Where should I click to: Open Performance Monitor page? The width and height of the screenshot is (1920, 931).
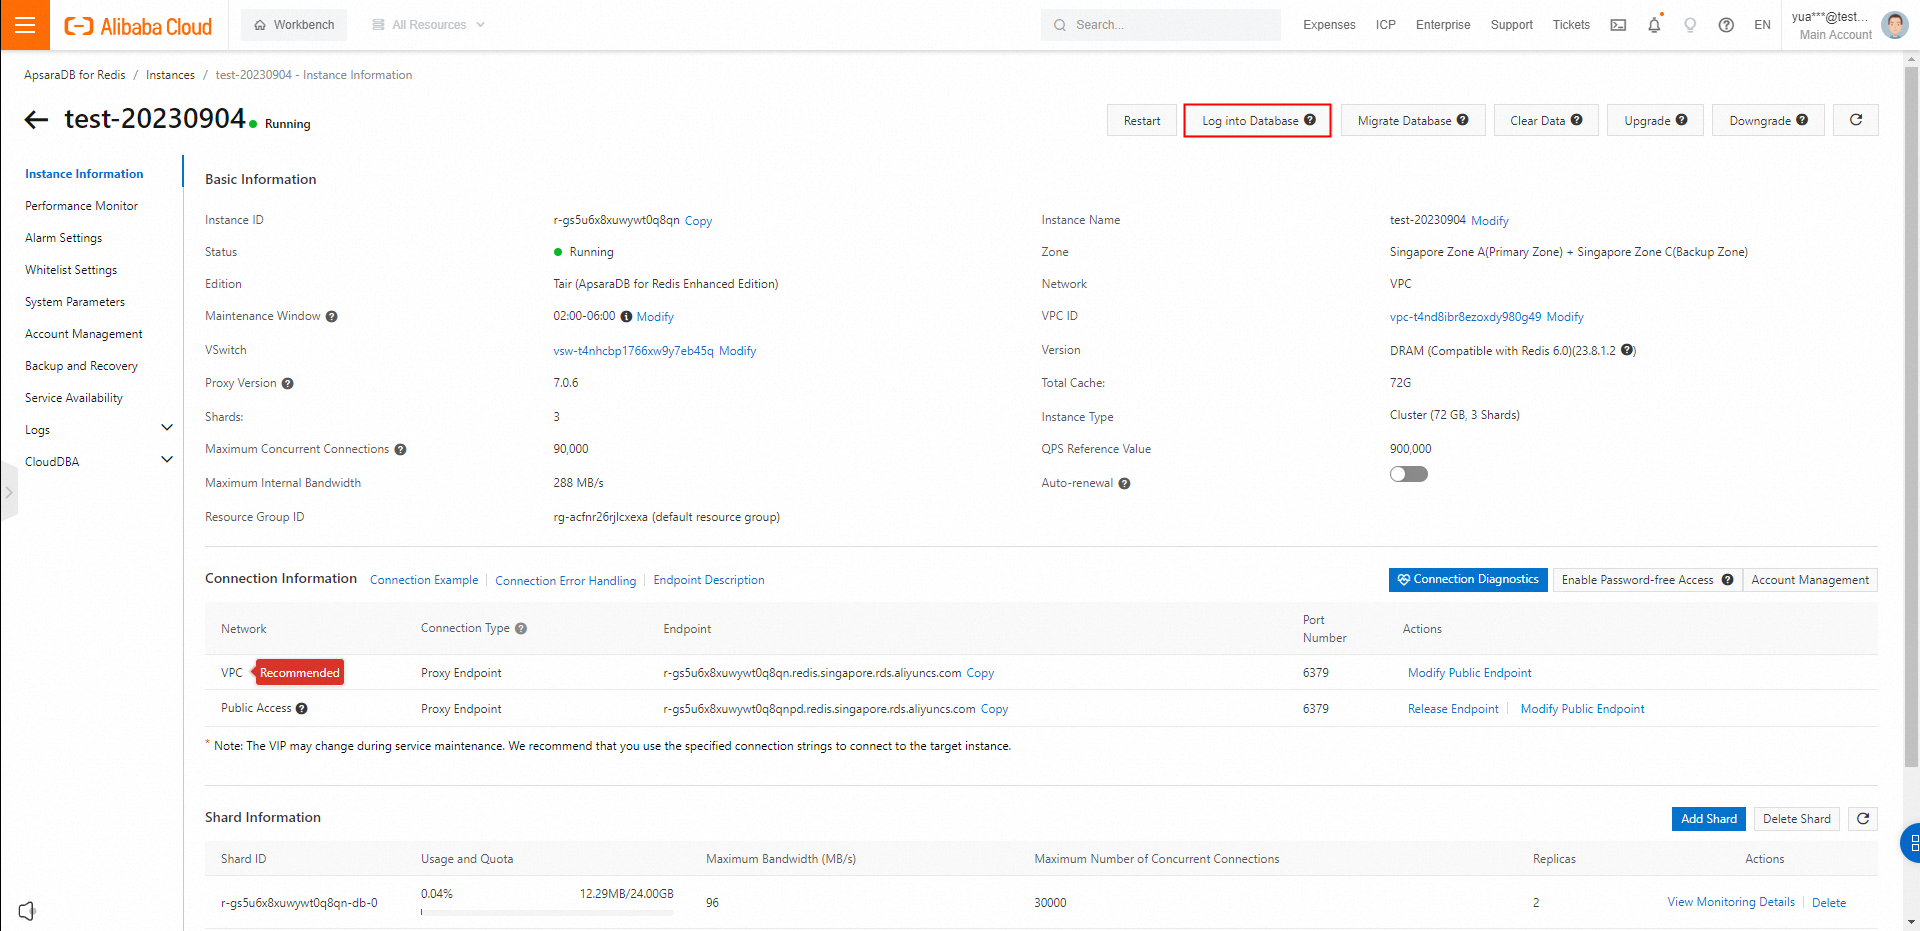pos(82,206)
